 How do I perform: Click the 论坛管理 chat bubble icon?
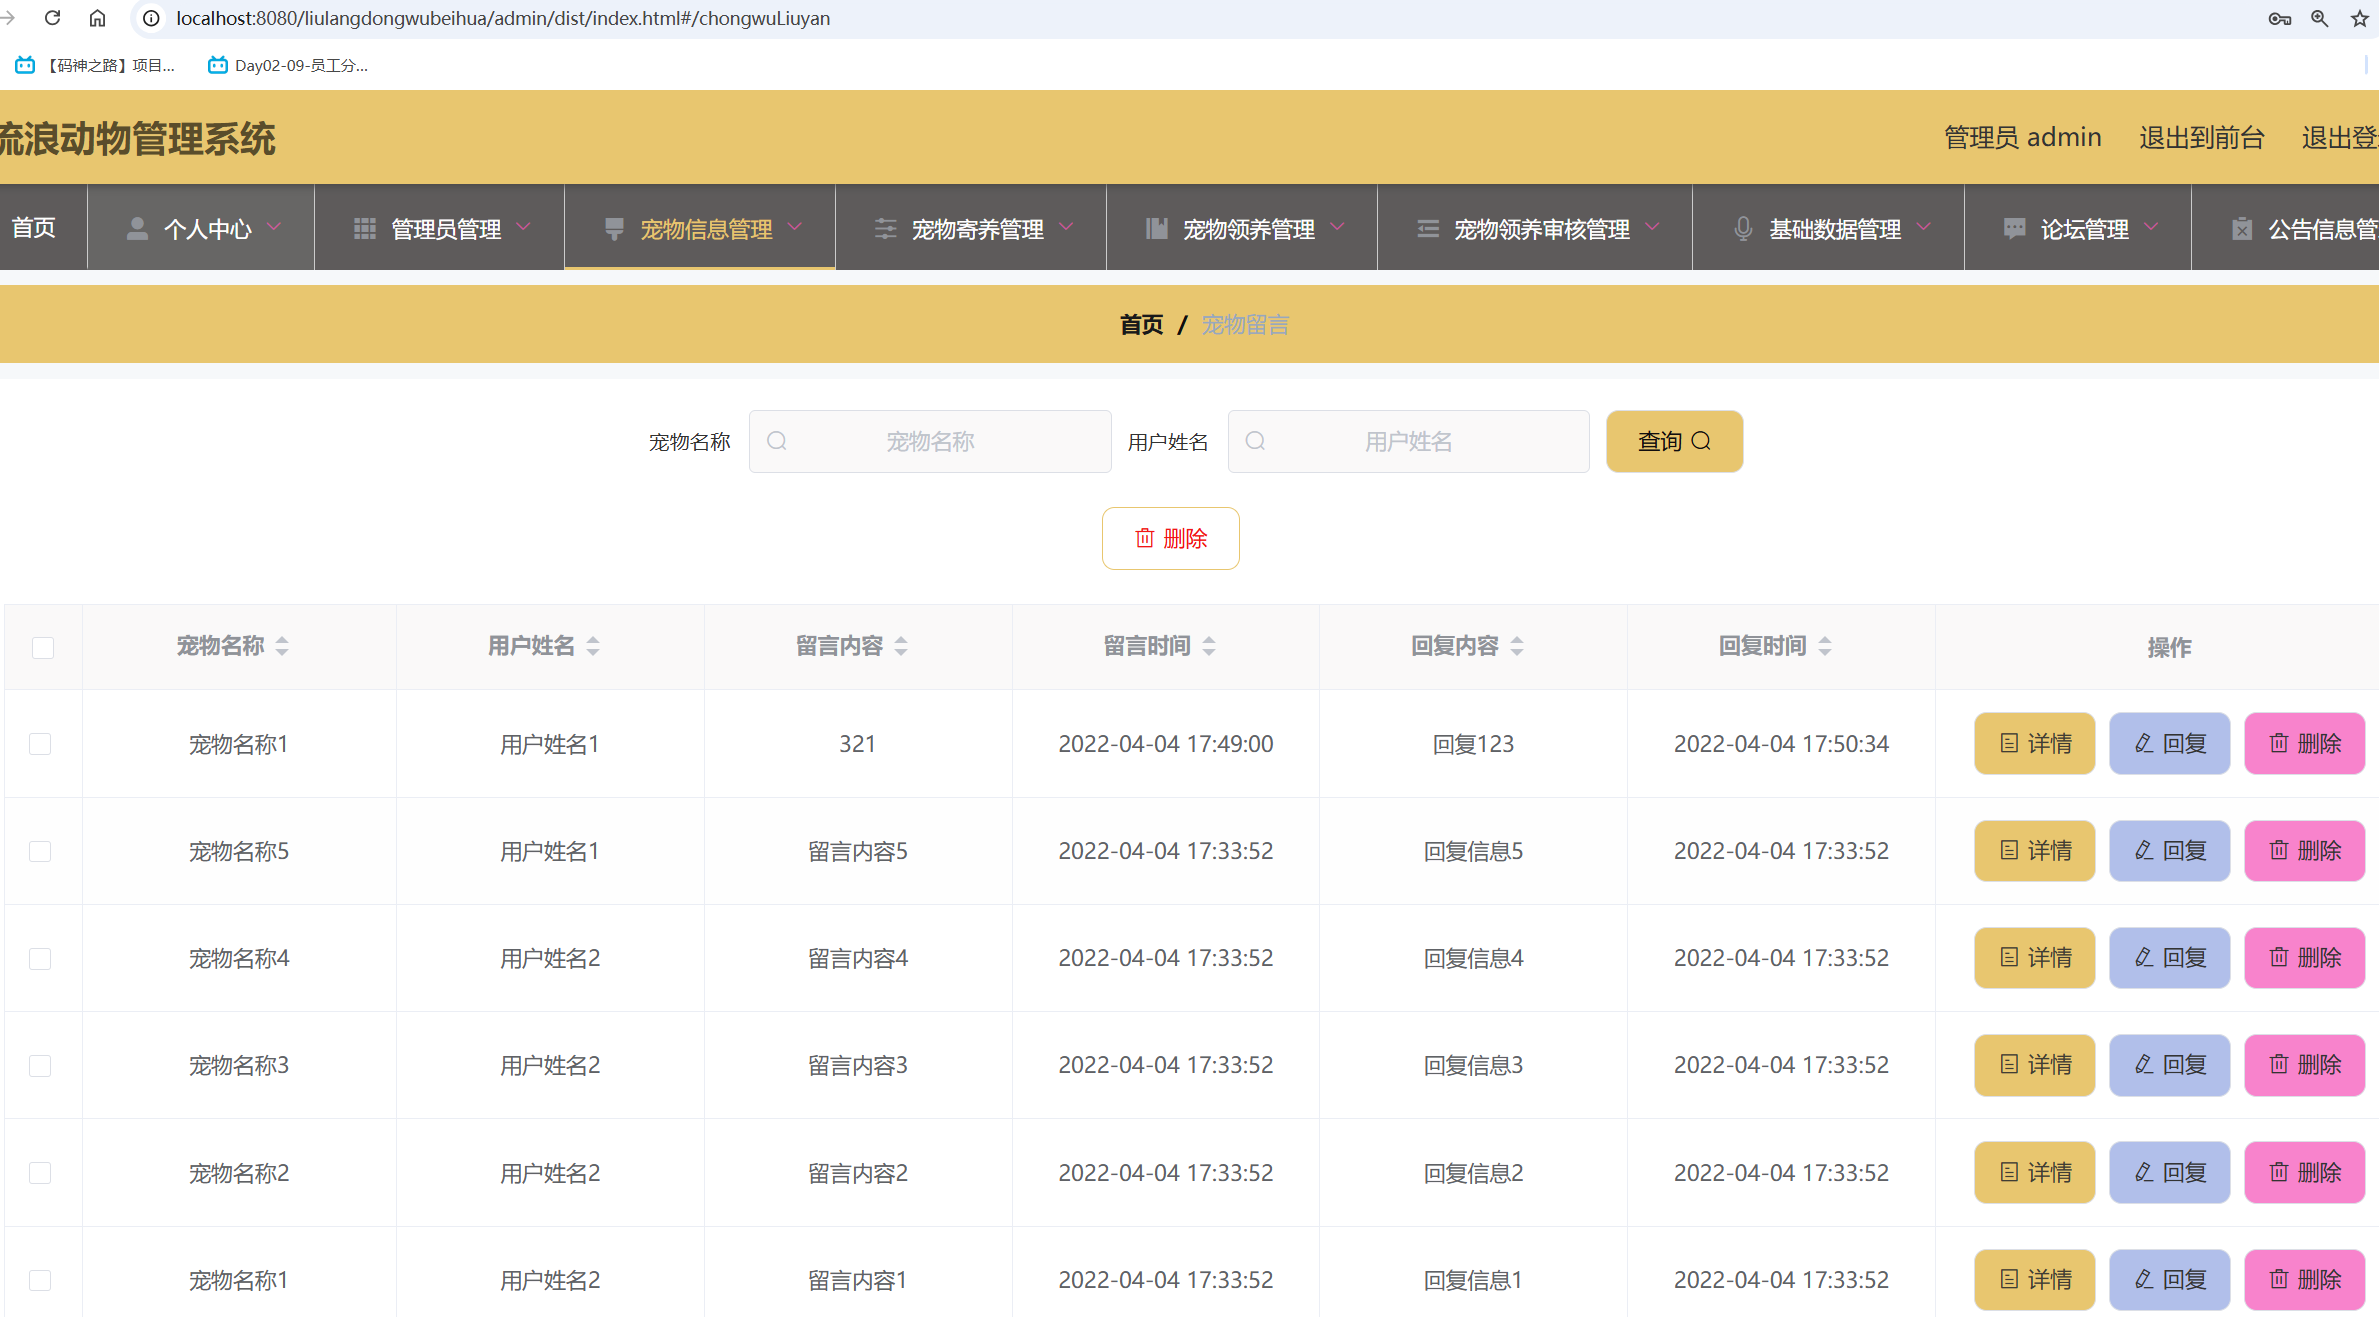pos(2014,229)
